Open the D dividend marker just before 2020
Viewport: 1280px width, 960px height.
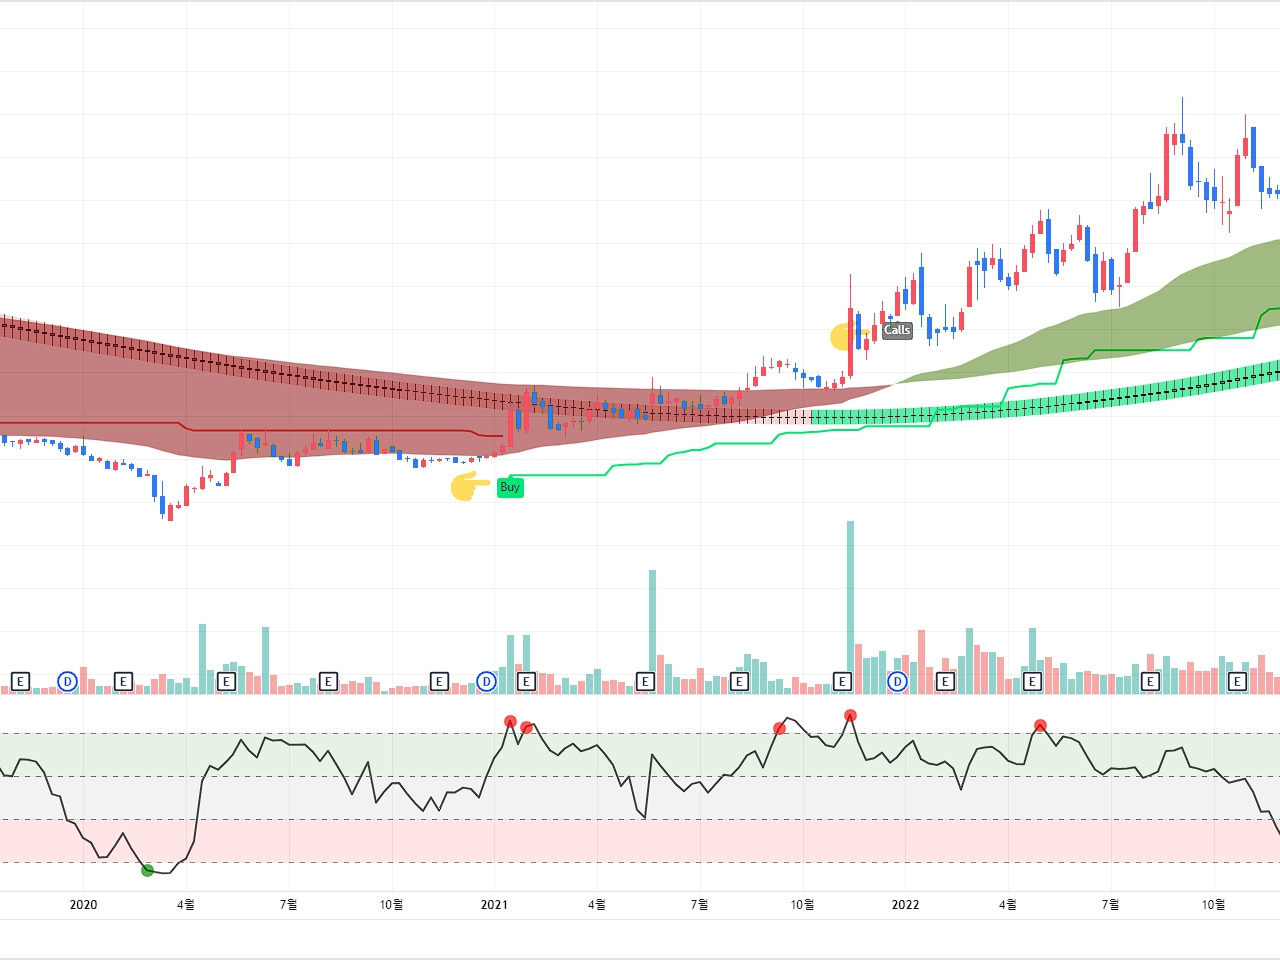tap(67, 682)
